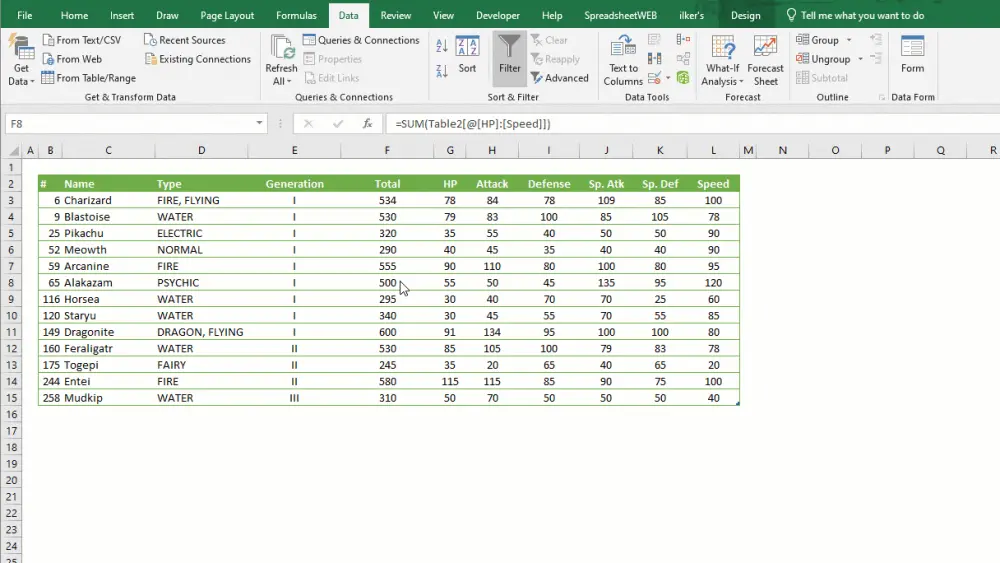Open Manage Data Model
1000x563 pixels.
click(x=683, y=78)
